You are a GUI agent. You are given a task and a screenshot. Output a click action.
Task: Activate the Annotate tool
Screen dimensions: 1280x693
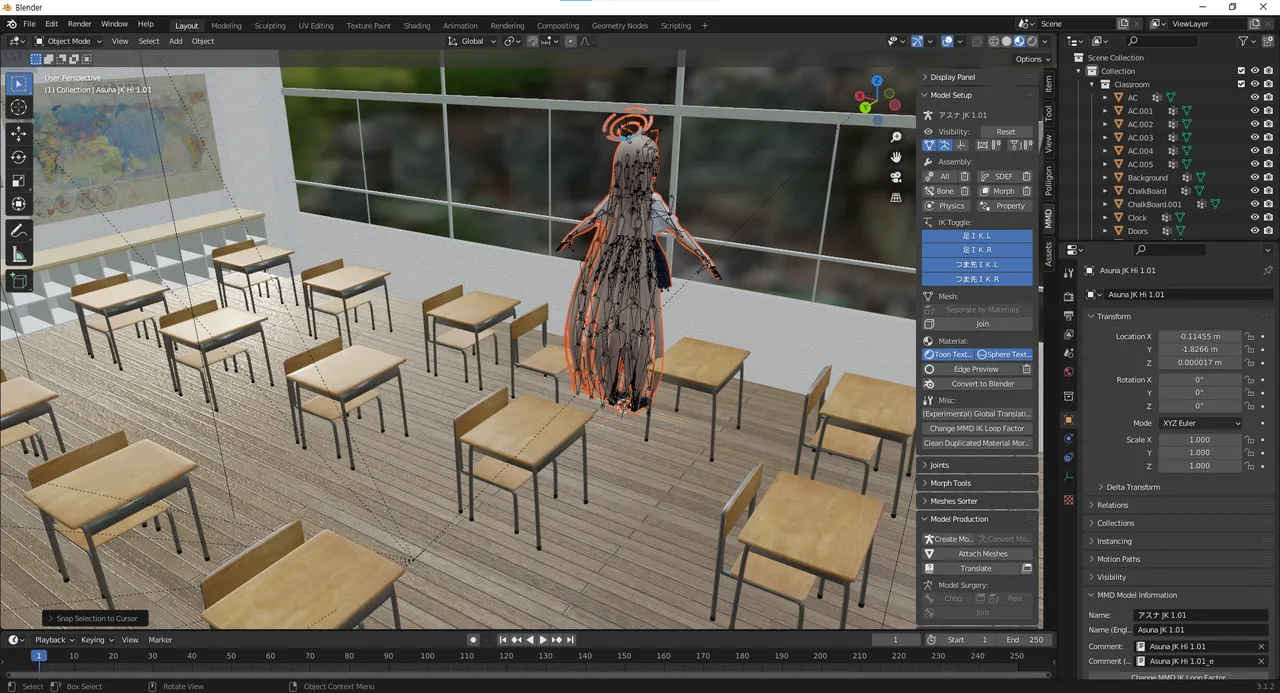18,231
